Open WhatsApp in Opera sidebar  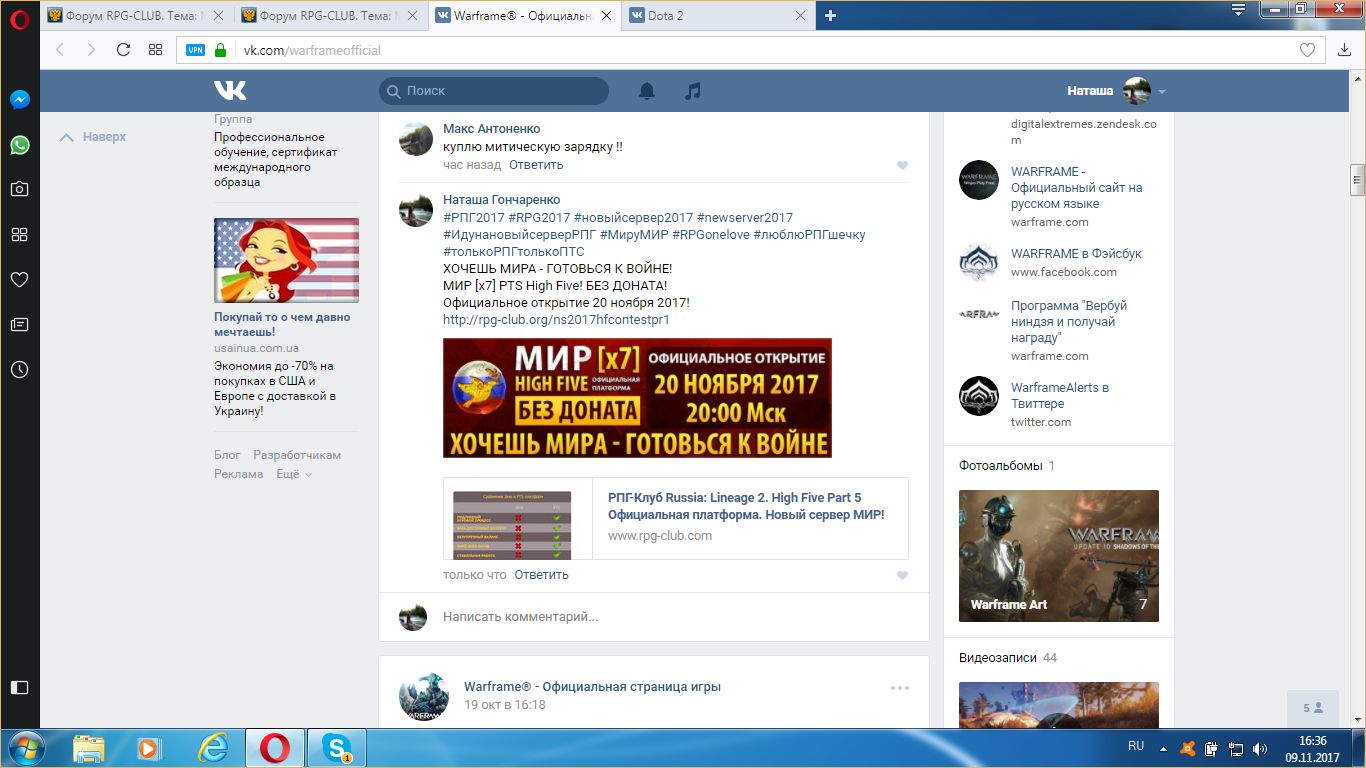coord(19,145)
